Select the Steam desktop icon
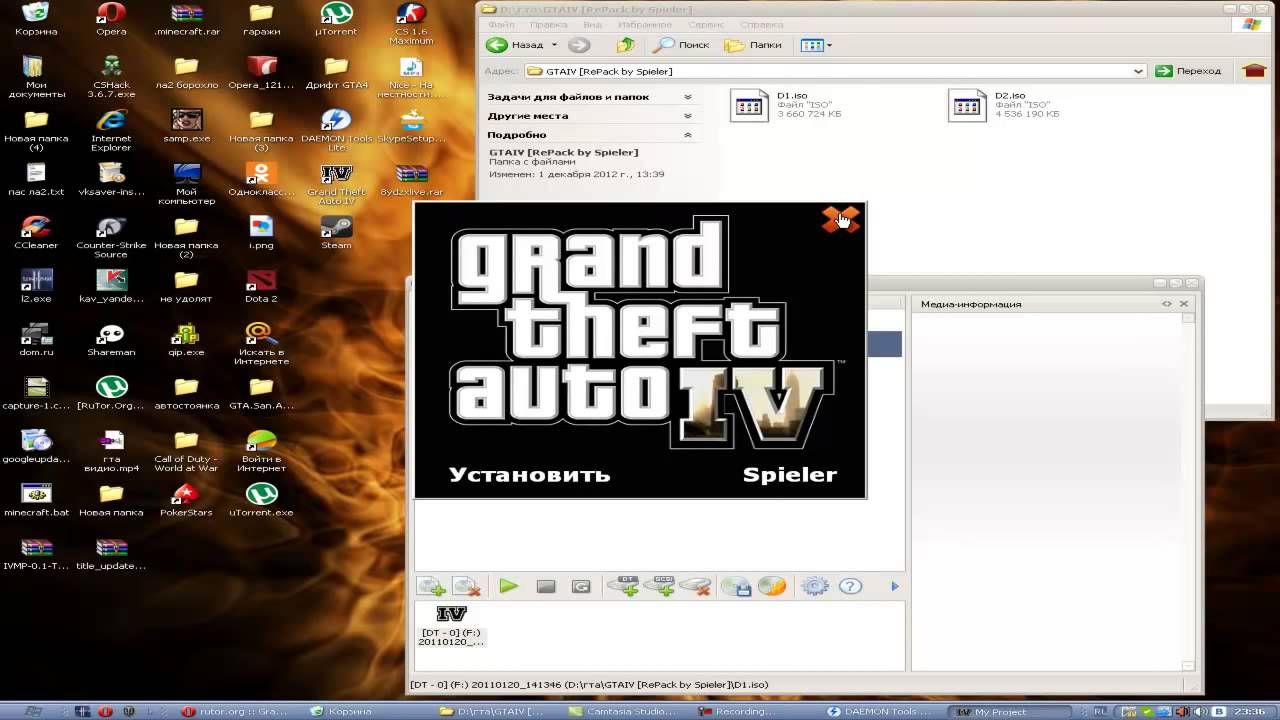This screenshot has width=1280, height=720. pos(336,233)
